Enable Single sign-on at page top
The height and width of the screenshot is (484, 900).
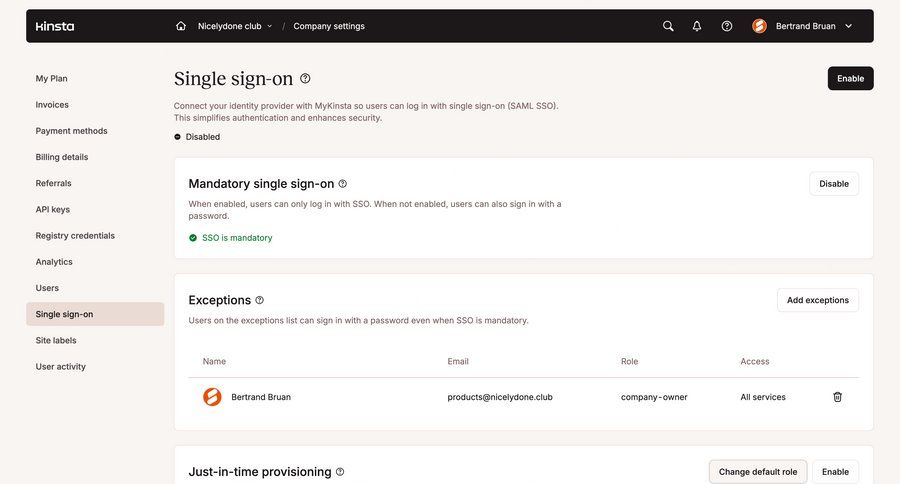click(850, 78)
